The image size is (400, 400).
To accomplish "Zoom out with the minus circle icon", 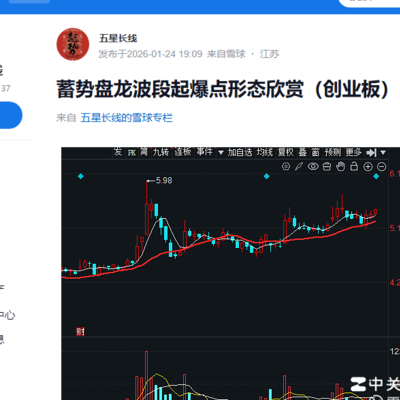I will point(382,166).
